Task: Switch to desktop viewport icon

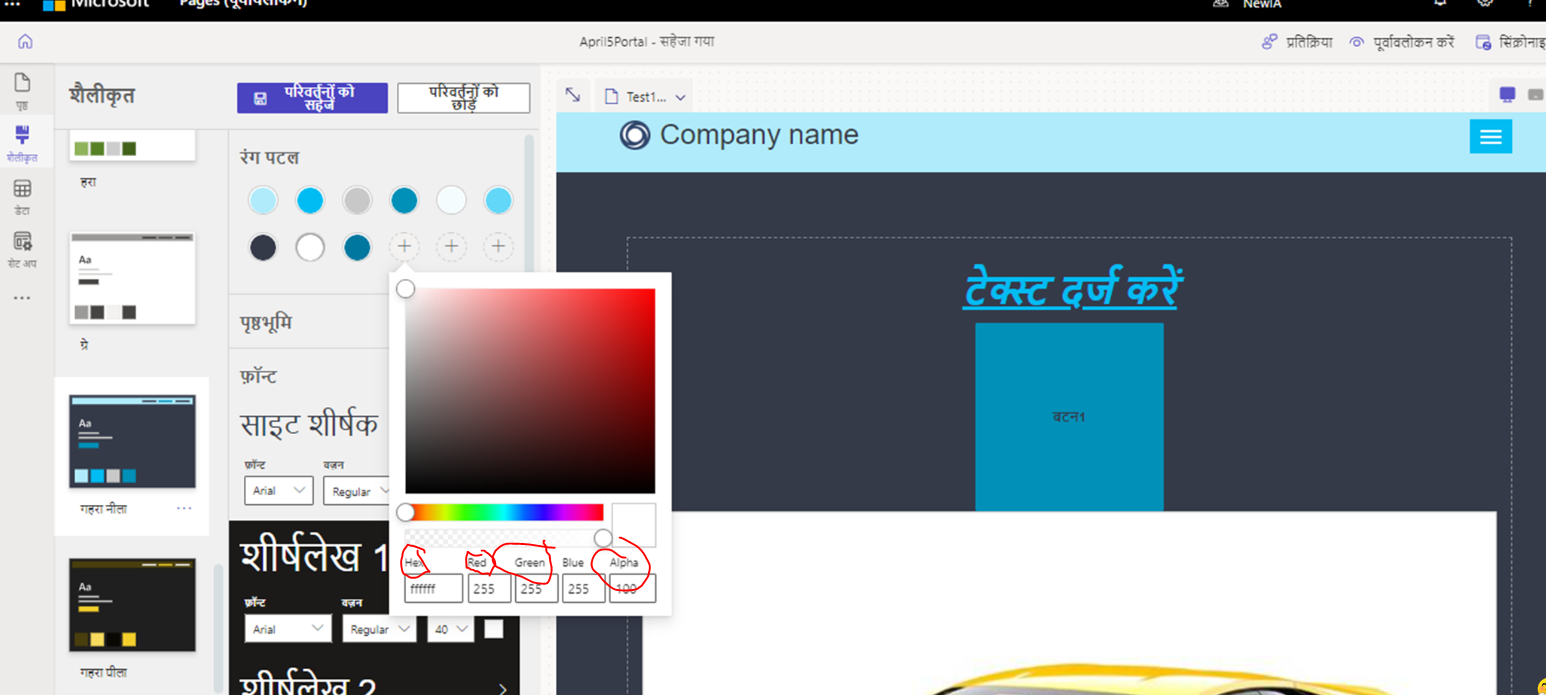Action: pos(1507,94)
